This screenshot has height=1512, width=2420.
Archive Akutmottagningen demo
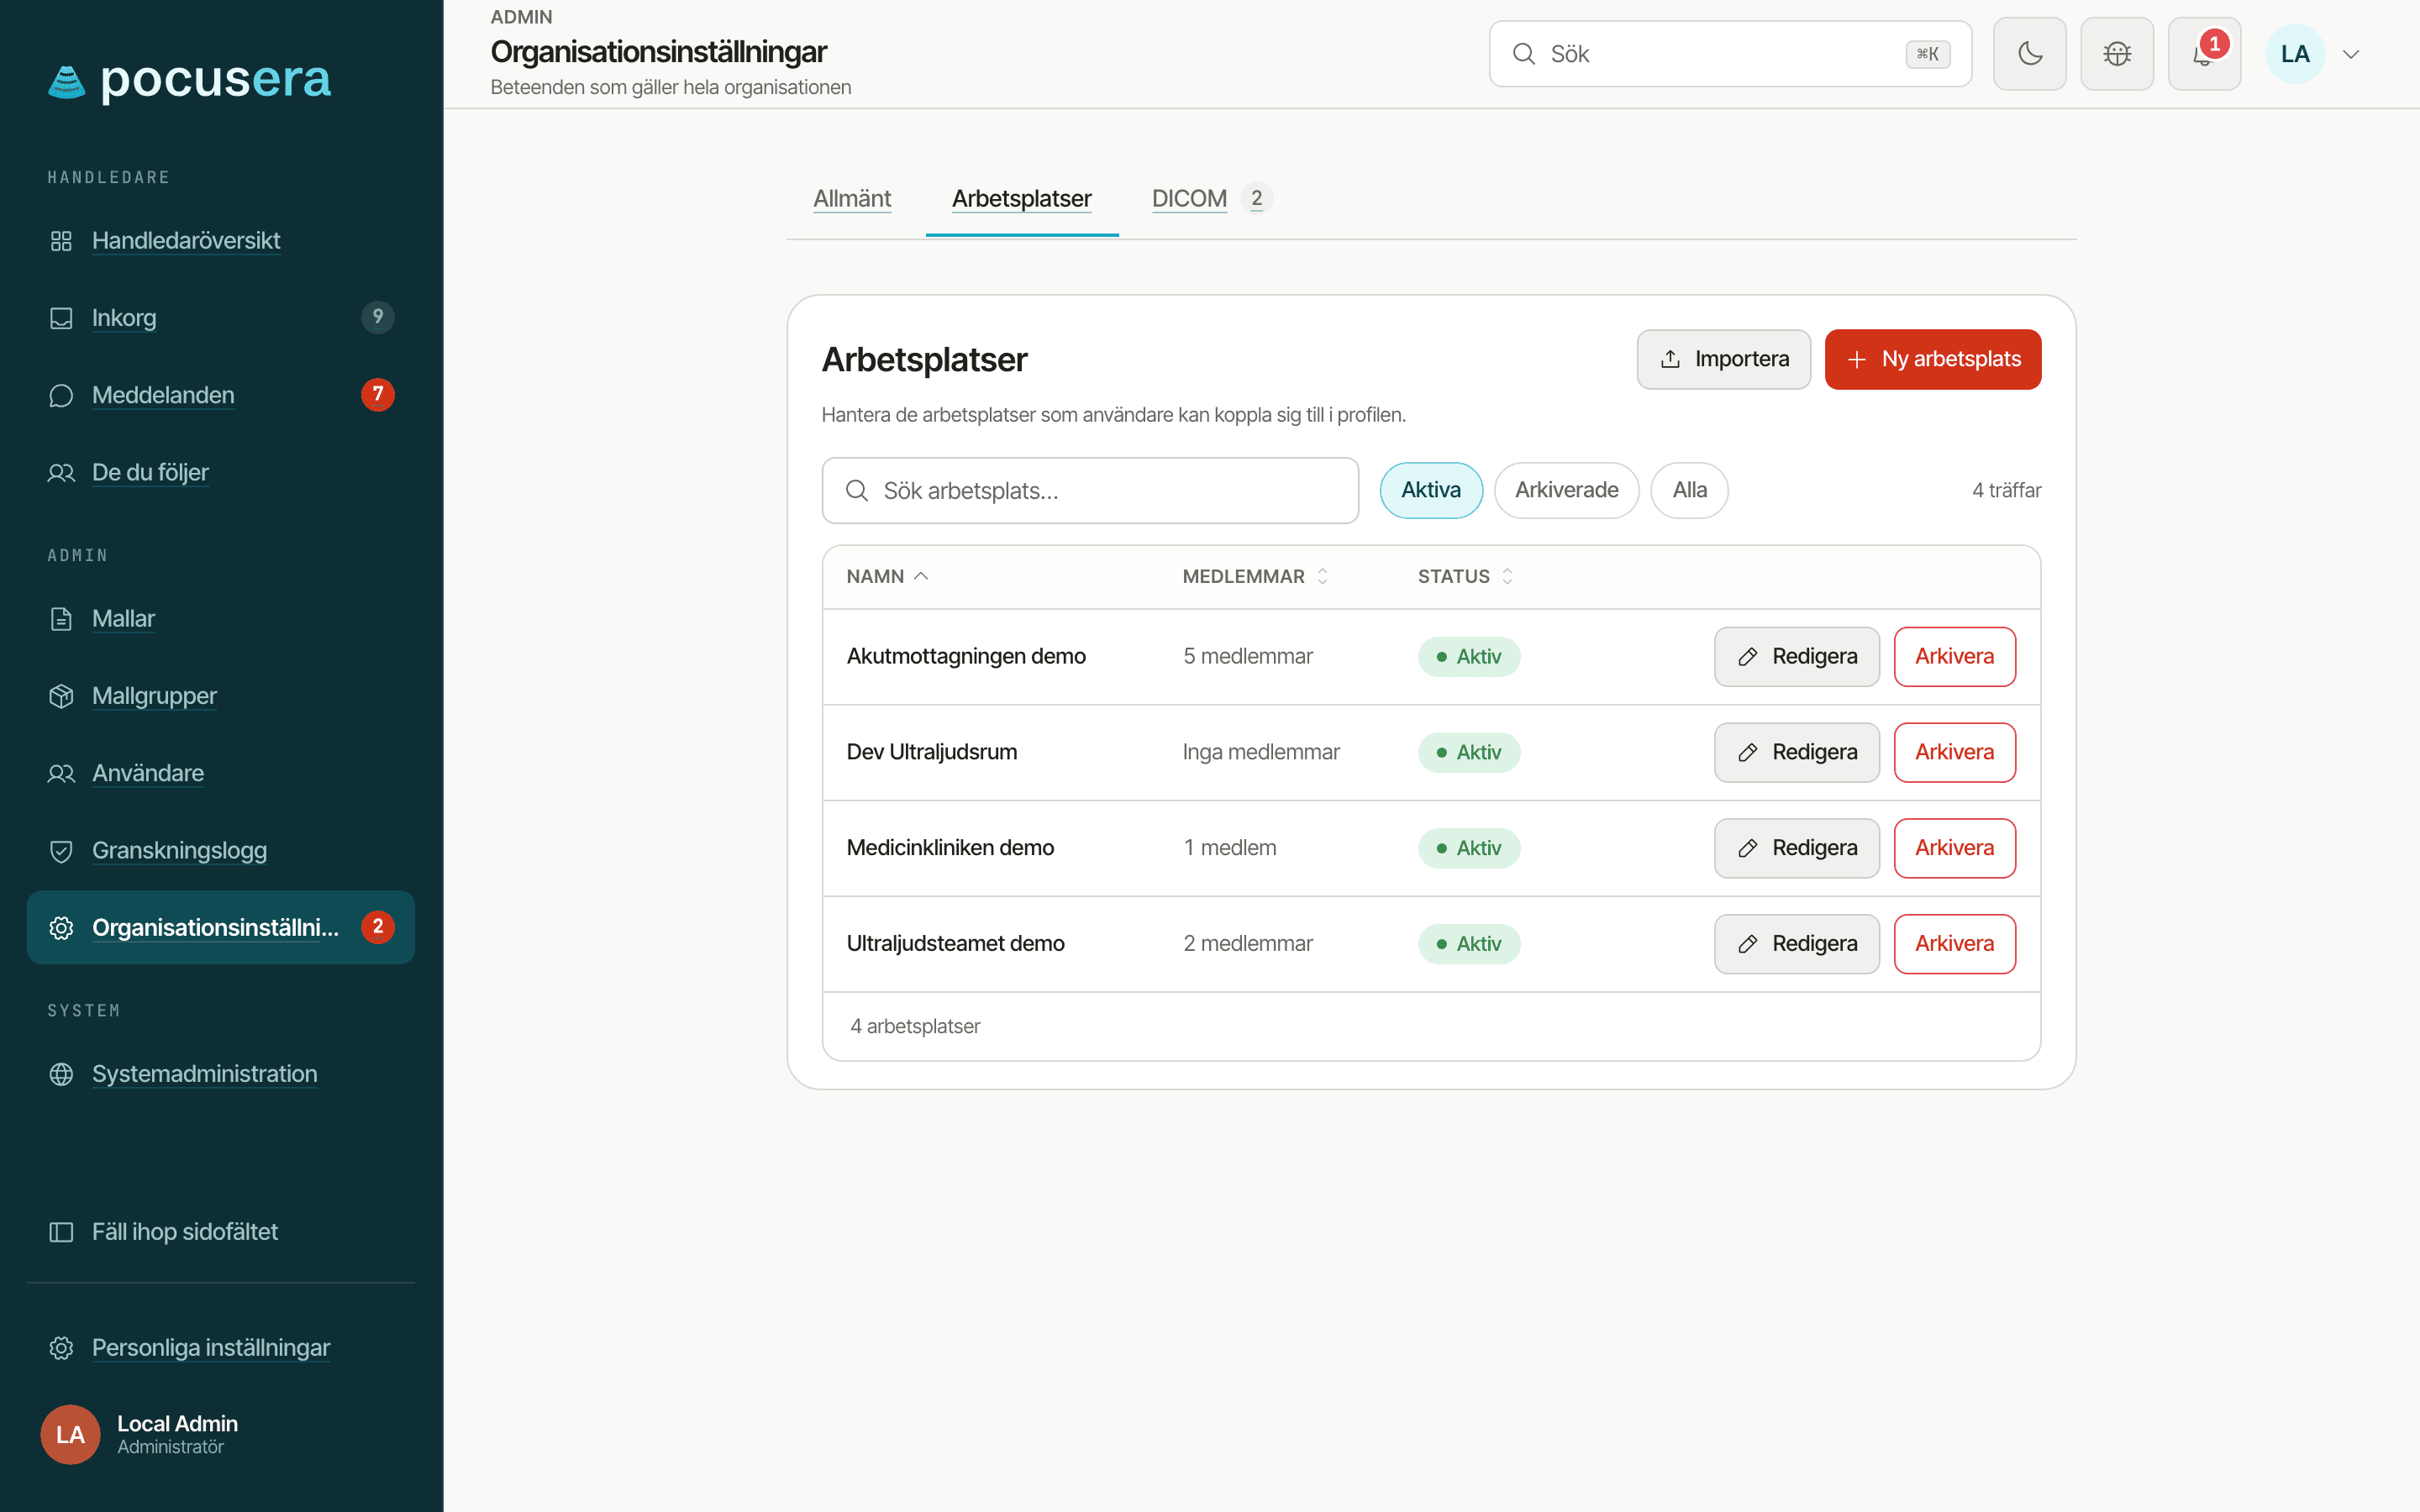pyautogui.click(x=1955, y=656)
